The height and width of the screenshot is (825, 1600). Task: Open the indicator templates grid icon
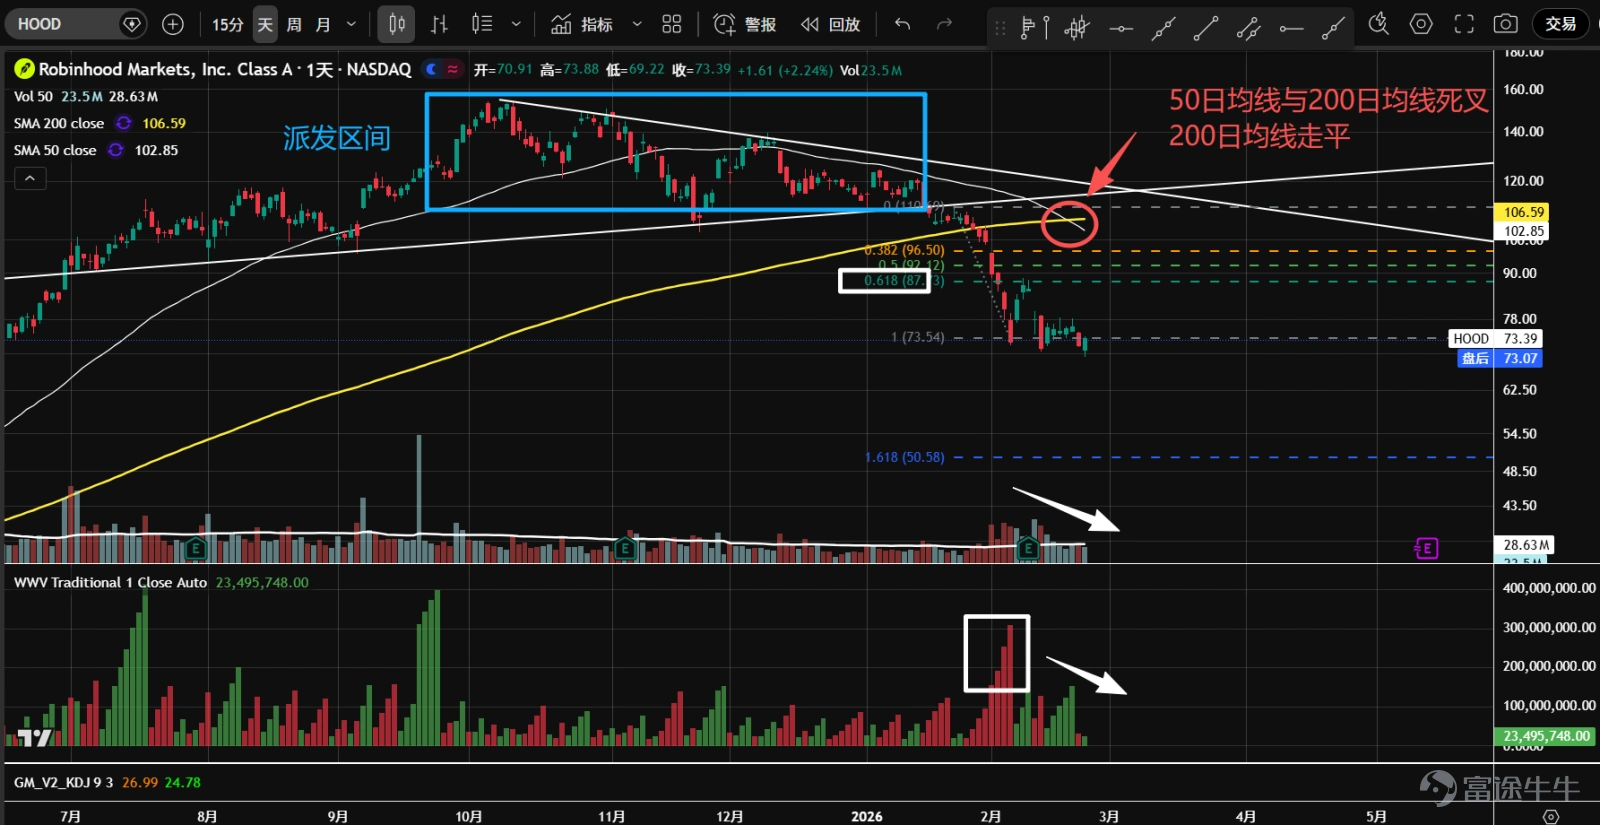pos(672,24)
